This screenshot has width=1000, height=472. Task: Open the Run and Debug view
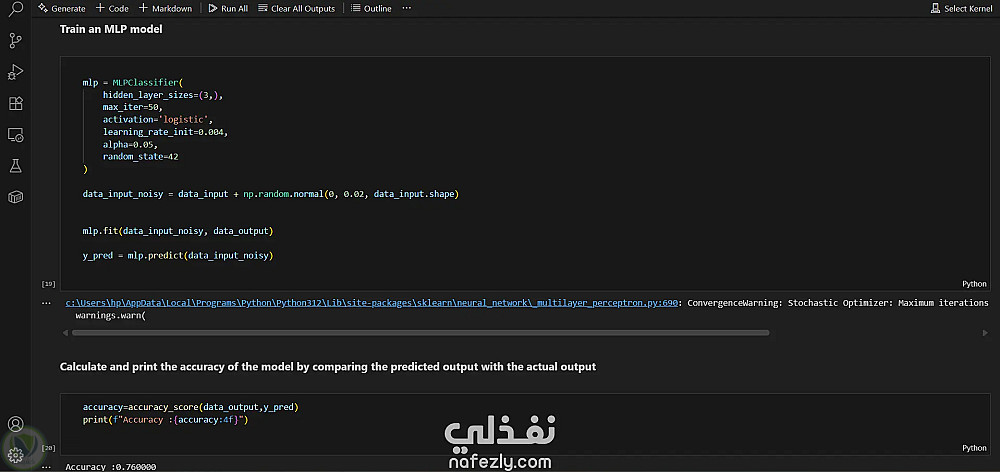click(15, 72)
